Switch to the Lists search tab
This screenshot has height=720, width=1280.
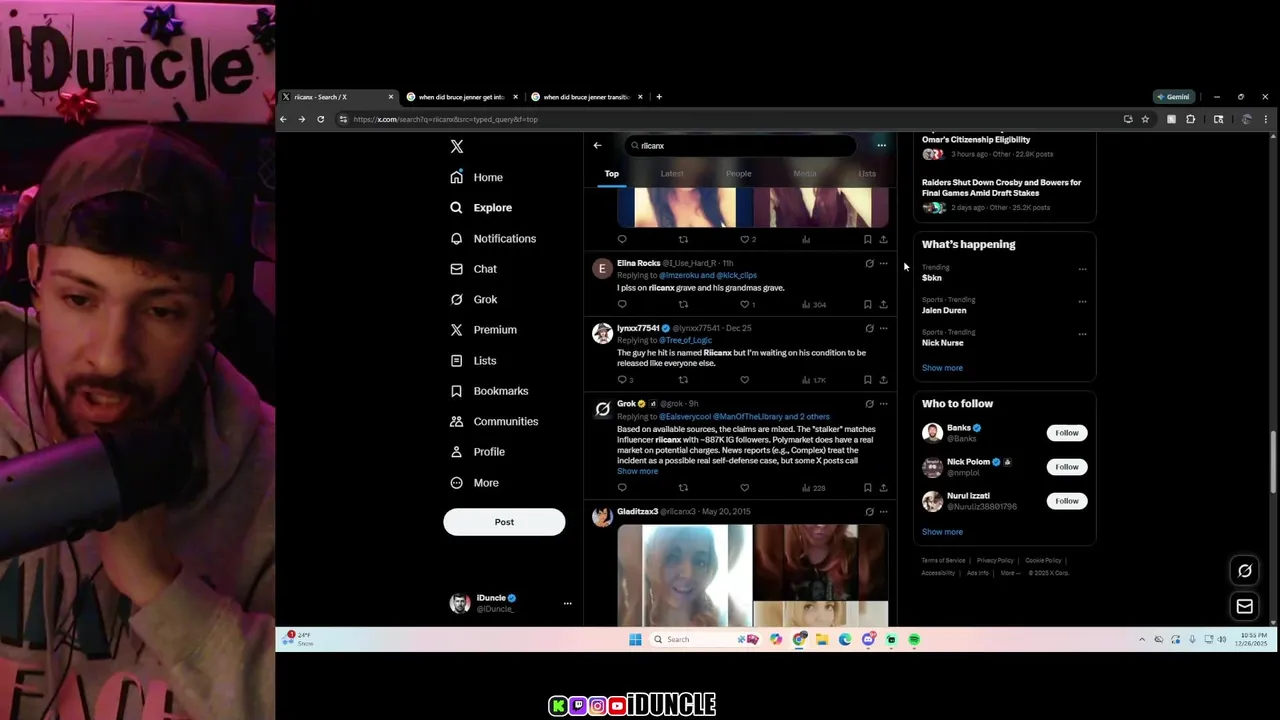pos(867,173)
